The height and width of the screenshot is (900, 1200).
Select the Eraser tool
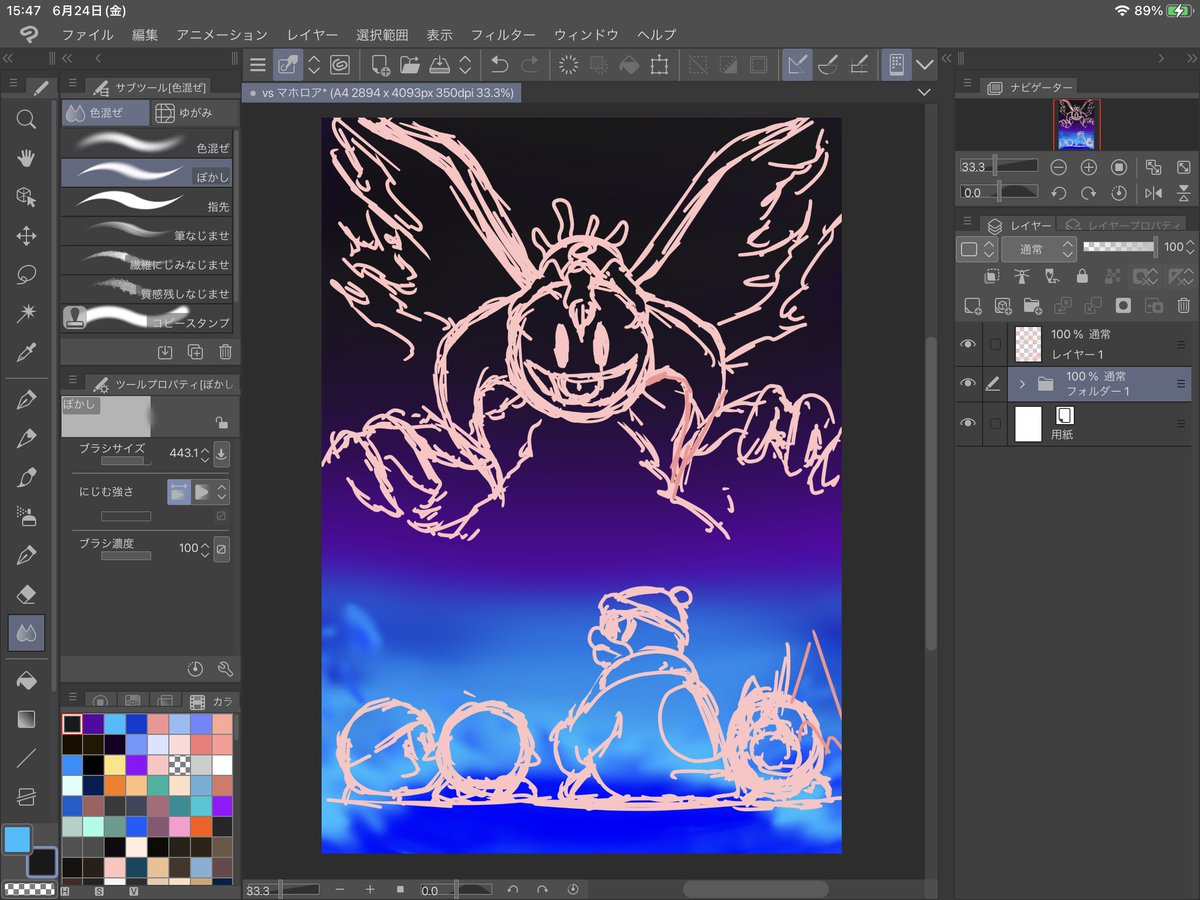click(x=26, y=594)
